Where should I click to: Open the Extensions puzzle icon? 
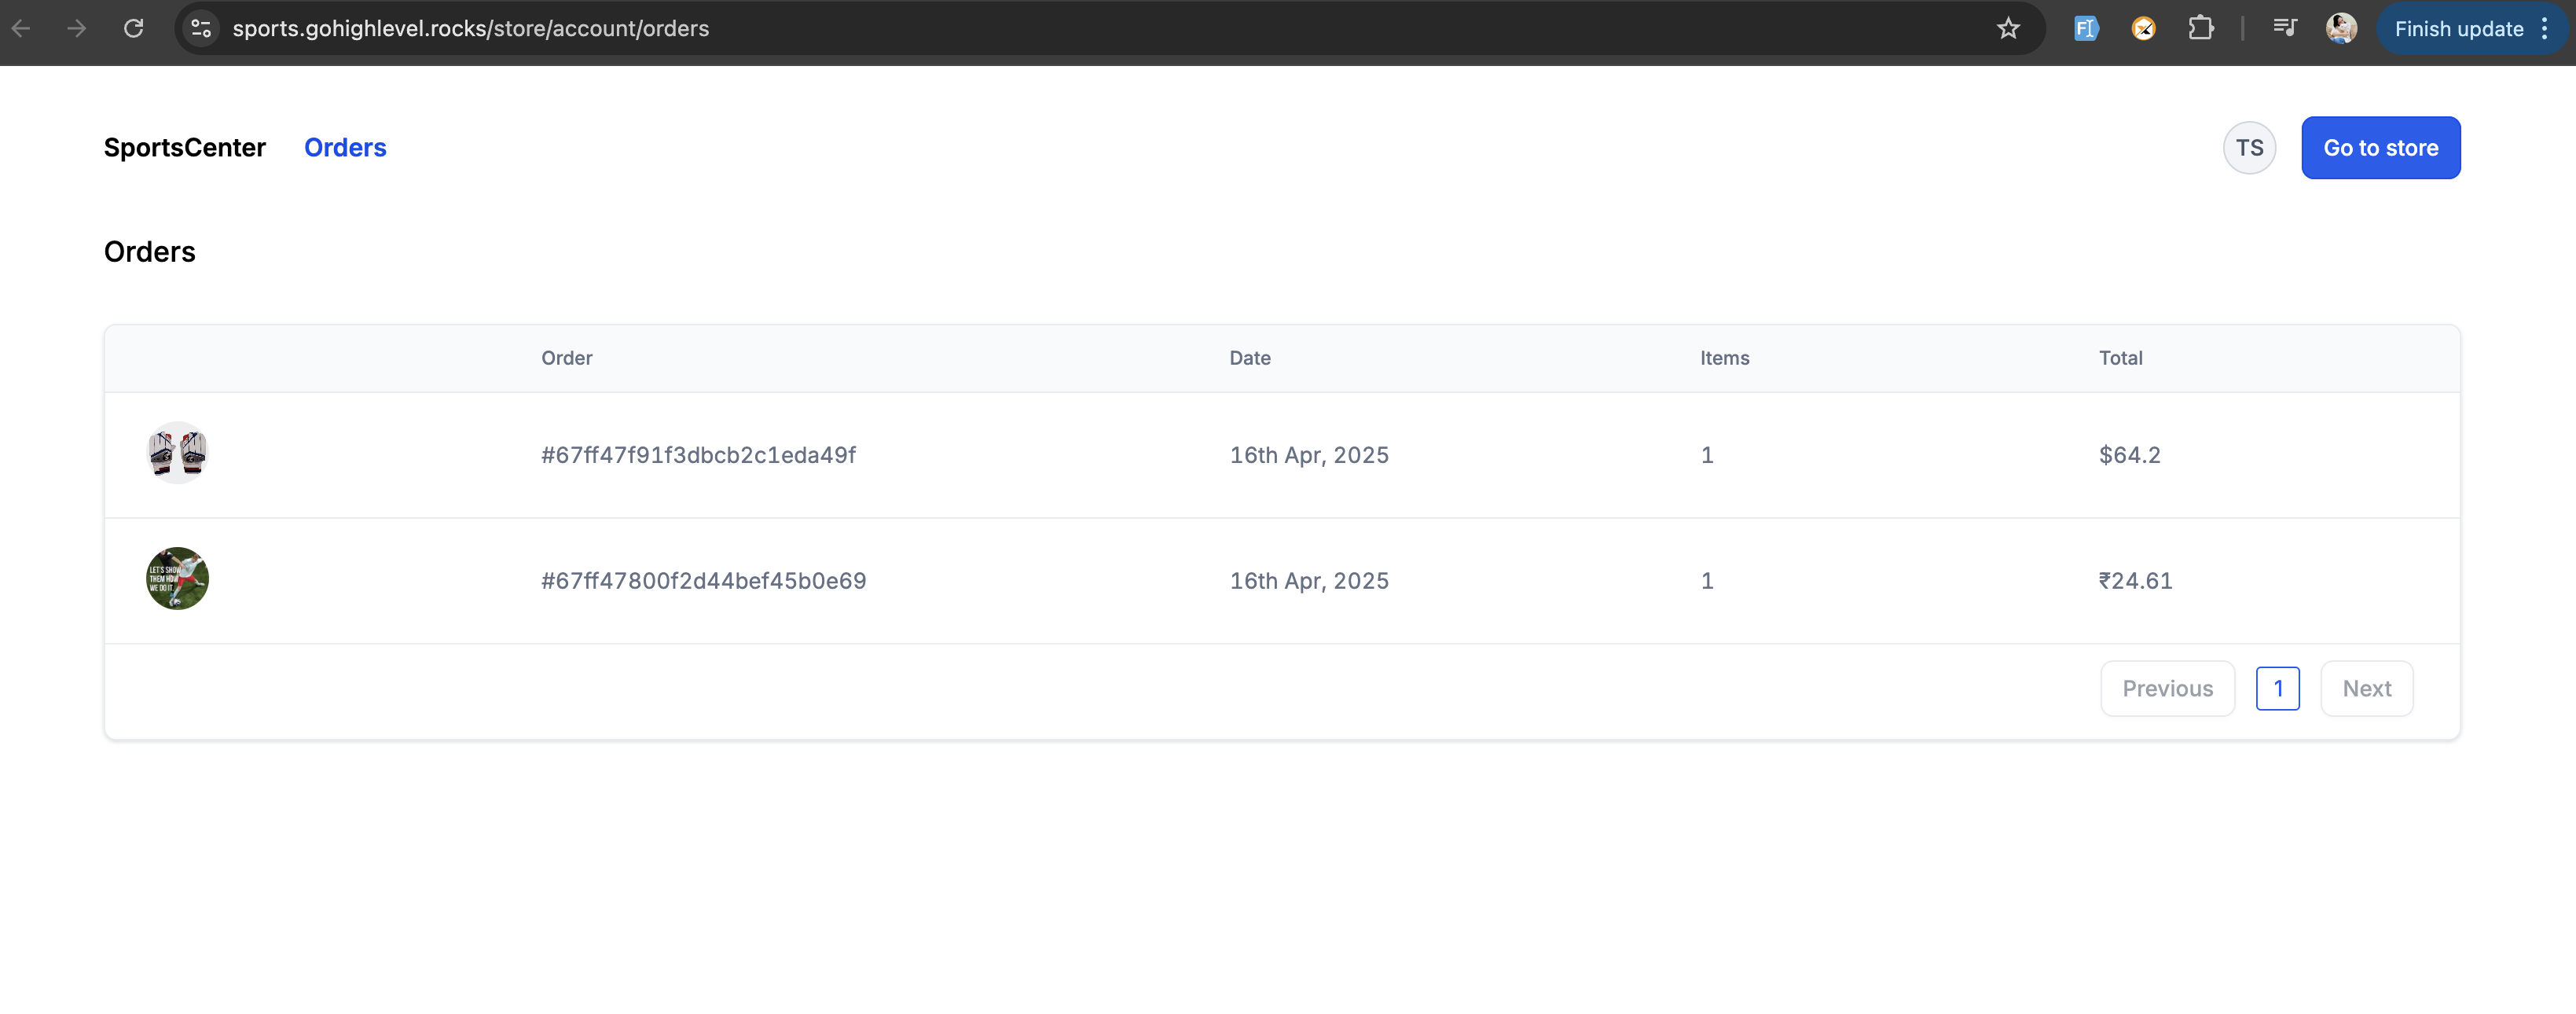coord(2200,28)
